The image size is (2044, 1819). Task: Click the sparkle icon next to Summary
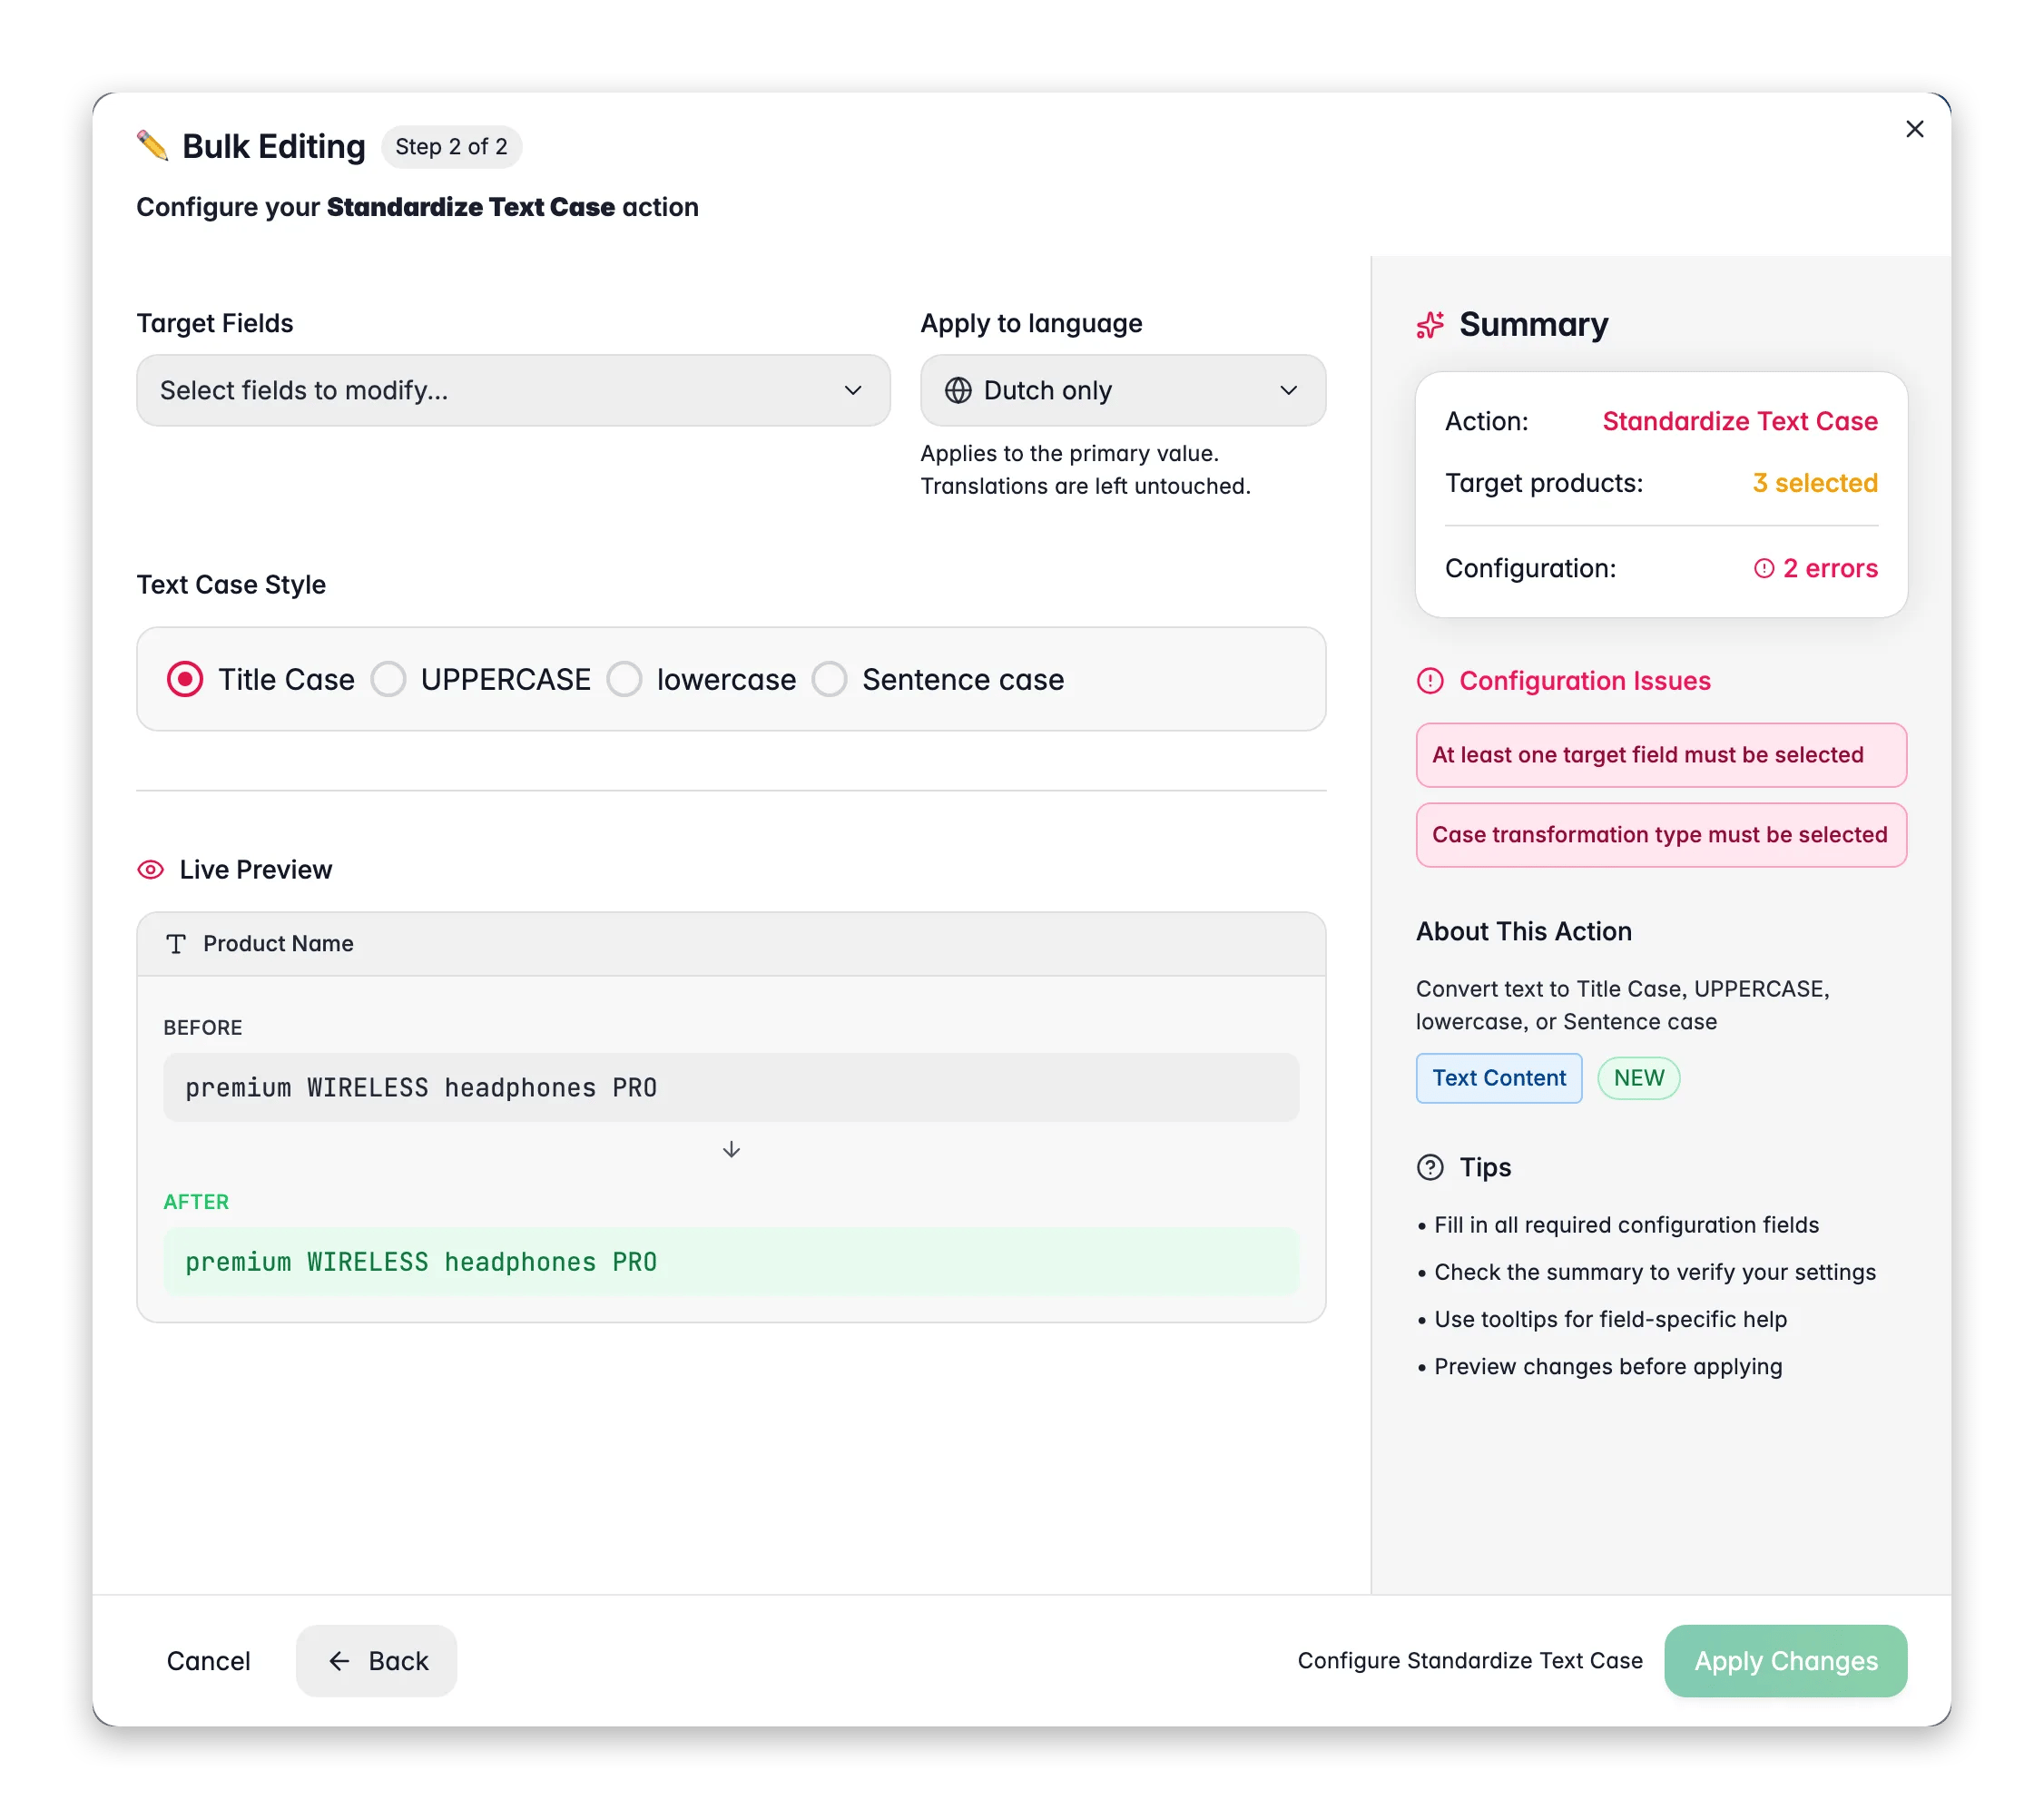[1430, 325]
